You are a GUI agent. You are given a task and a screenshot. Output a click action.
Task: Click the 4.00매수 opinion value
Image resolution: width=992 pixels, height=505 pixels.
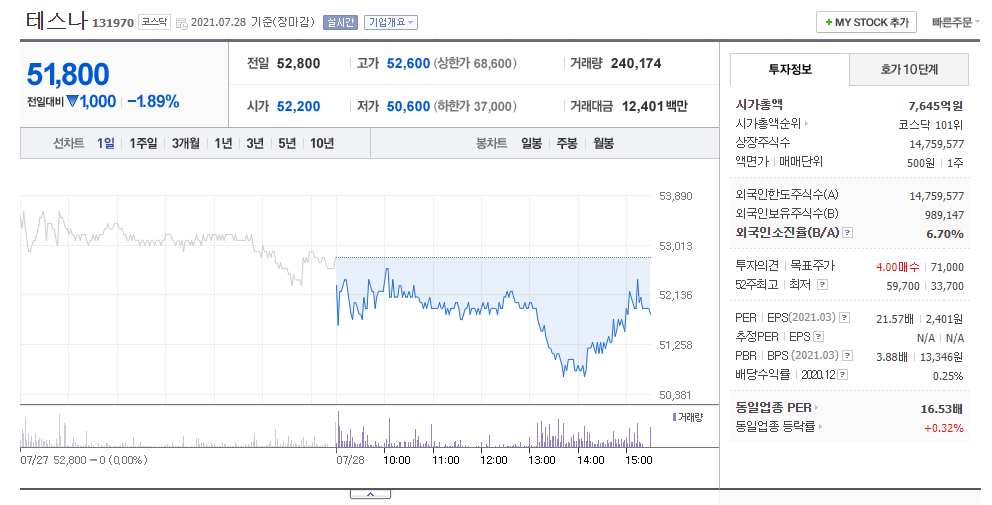coord(897,267)
